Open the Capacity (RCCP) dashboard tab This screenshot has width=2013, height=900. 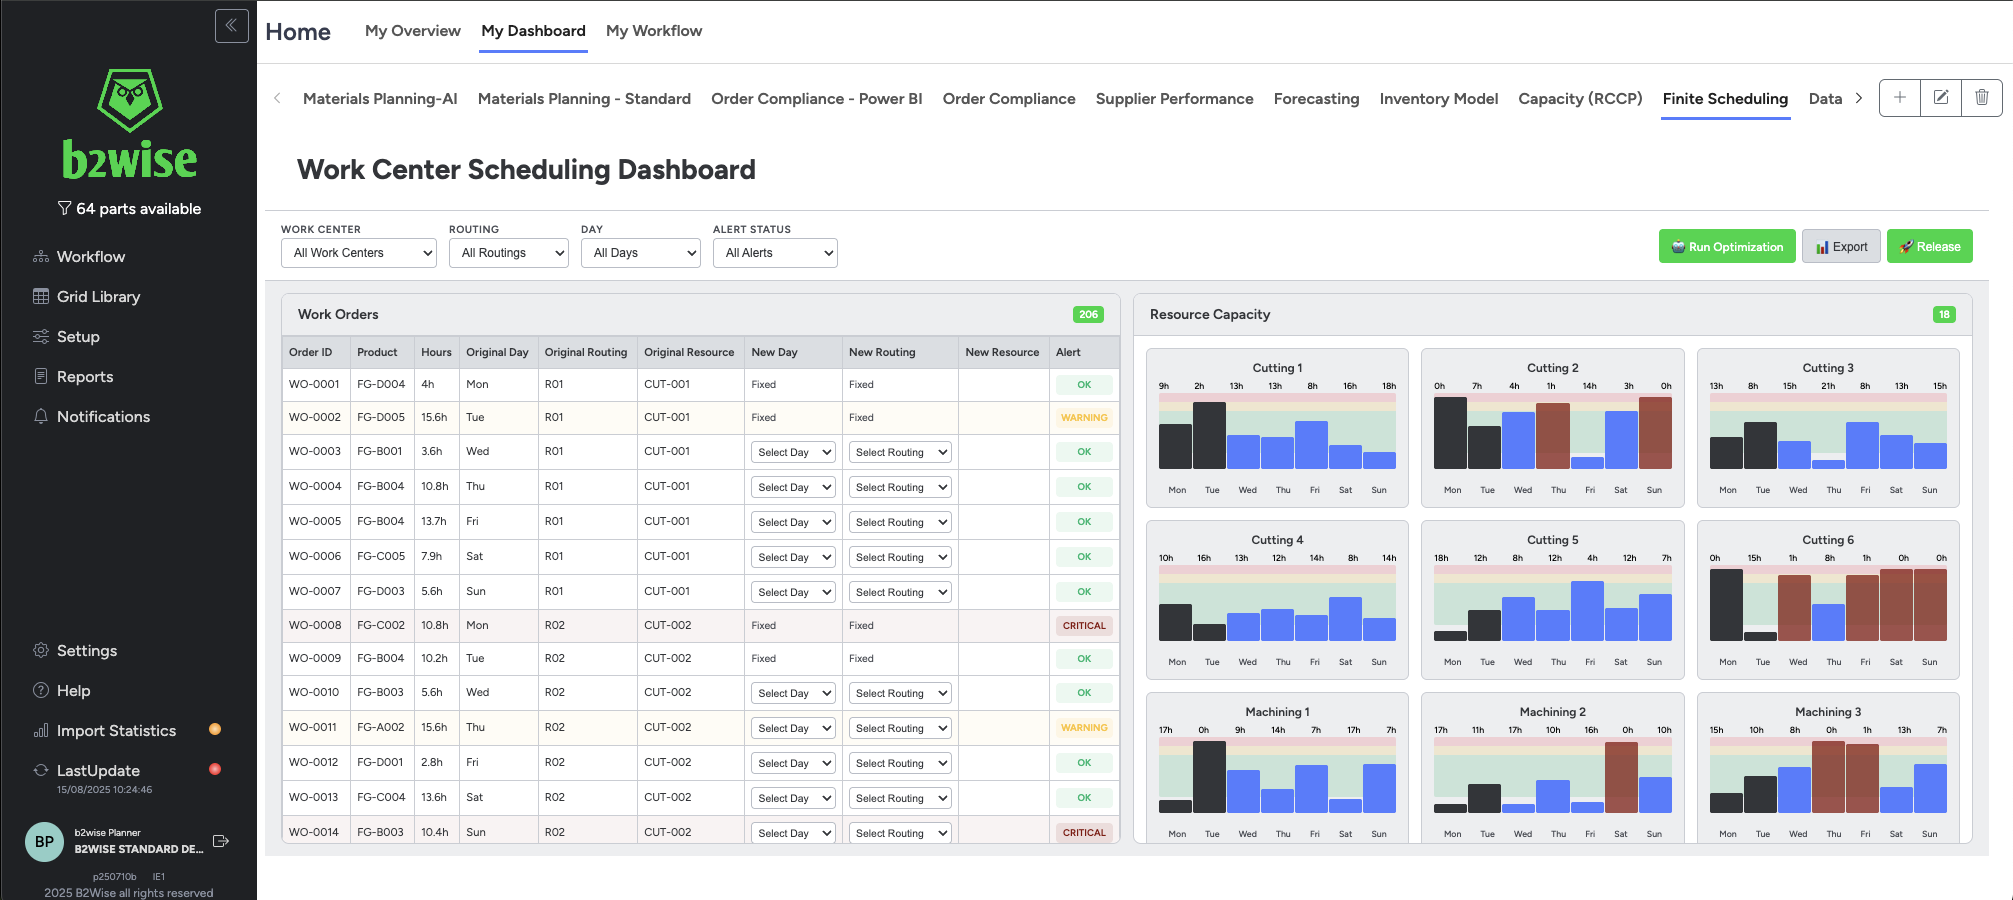click(x=1579, y=99)
